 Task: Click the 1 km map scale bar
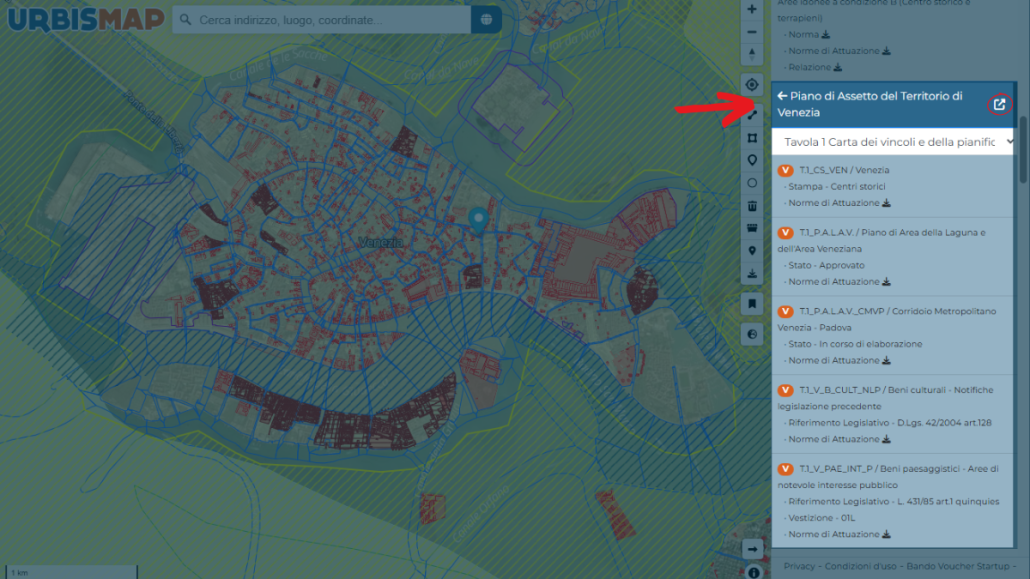pyautogui.click(x=72, y=572)
